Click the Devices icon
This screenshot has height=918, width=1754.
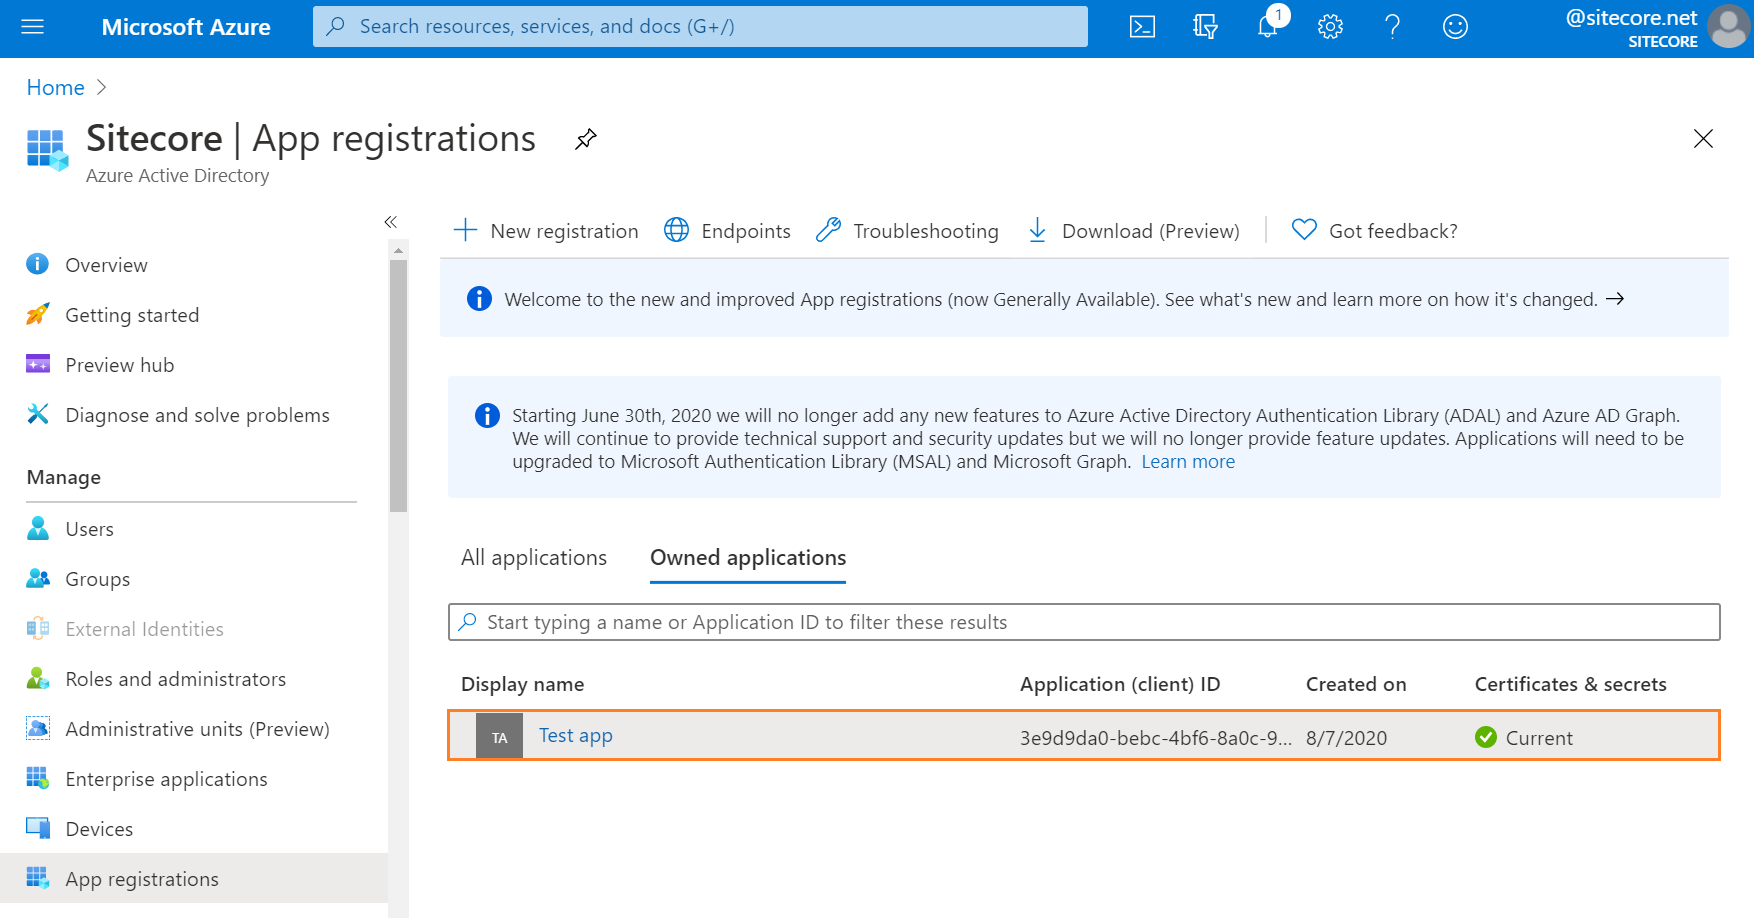click(37, 828)
